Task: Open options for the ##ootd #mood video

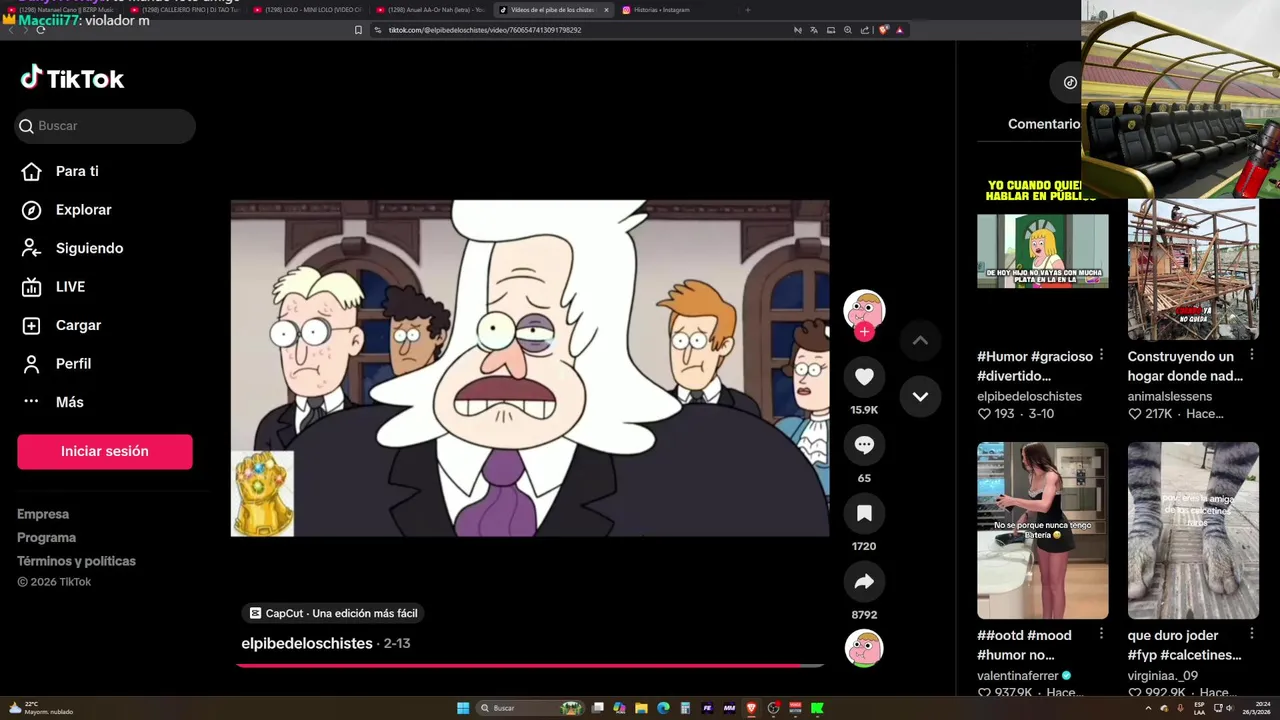Action: (1101, 634)
